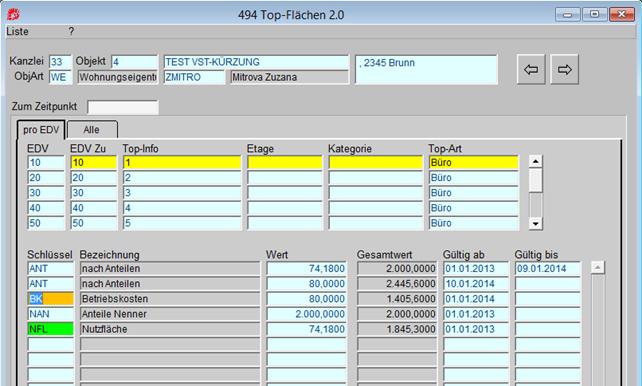Screen dimensions: 642x386
Task: Close the 494 Top-Flächen window
Action: point(622,15)
